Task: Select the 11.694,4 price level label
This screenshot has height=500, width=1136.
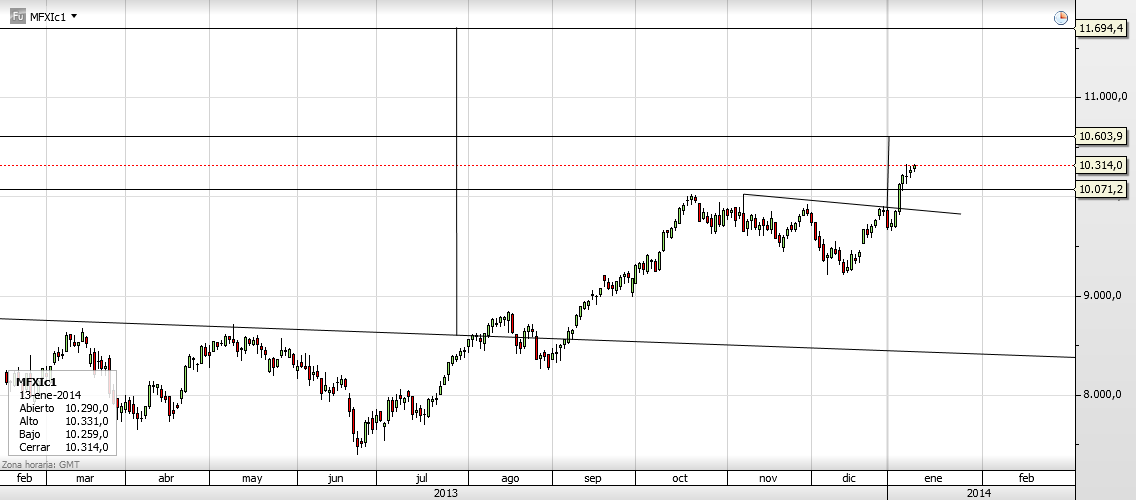Action: [1100, 28]
